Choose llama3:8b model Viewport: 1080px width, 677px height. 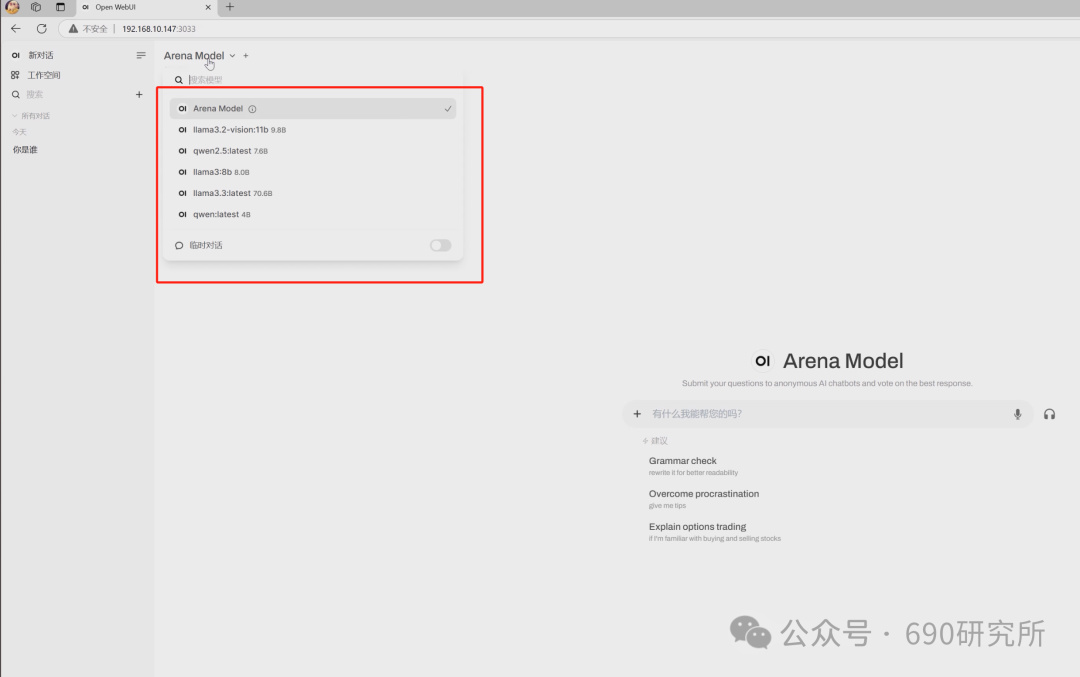click(313, 172)
